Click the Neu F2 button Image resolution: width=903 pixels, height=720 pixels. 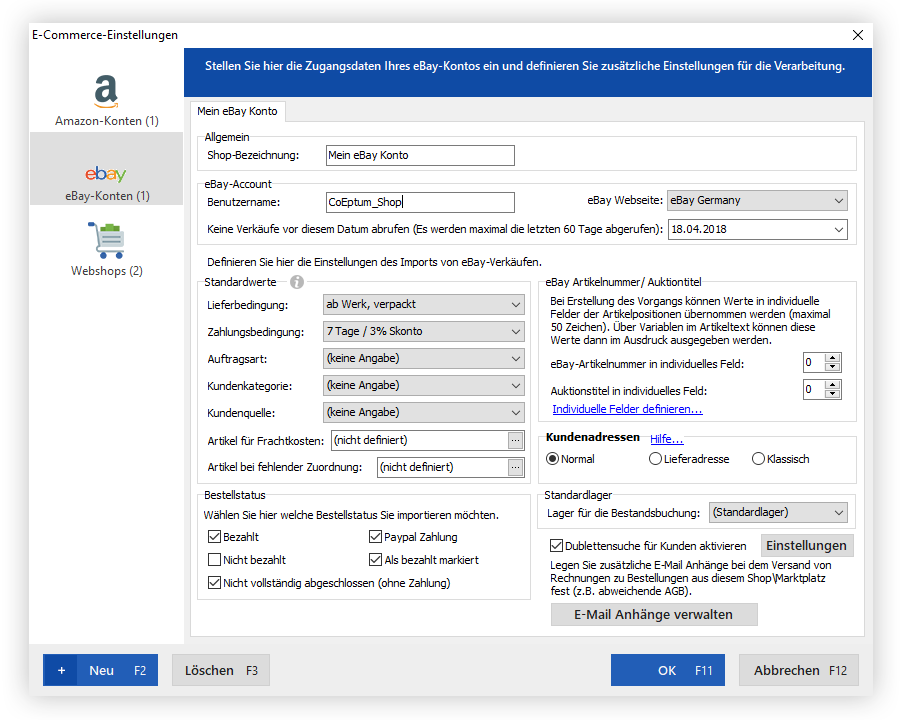point(100,670)
